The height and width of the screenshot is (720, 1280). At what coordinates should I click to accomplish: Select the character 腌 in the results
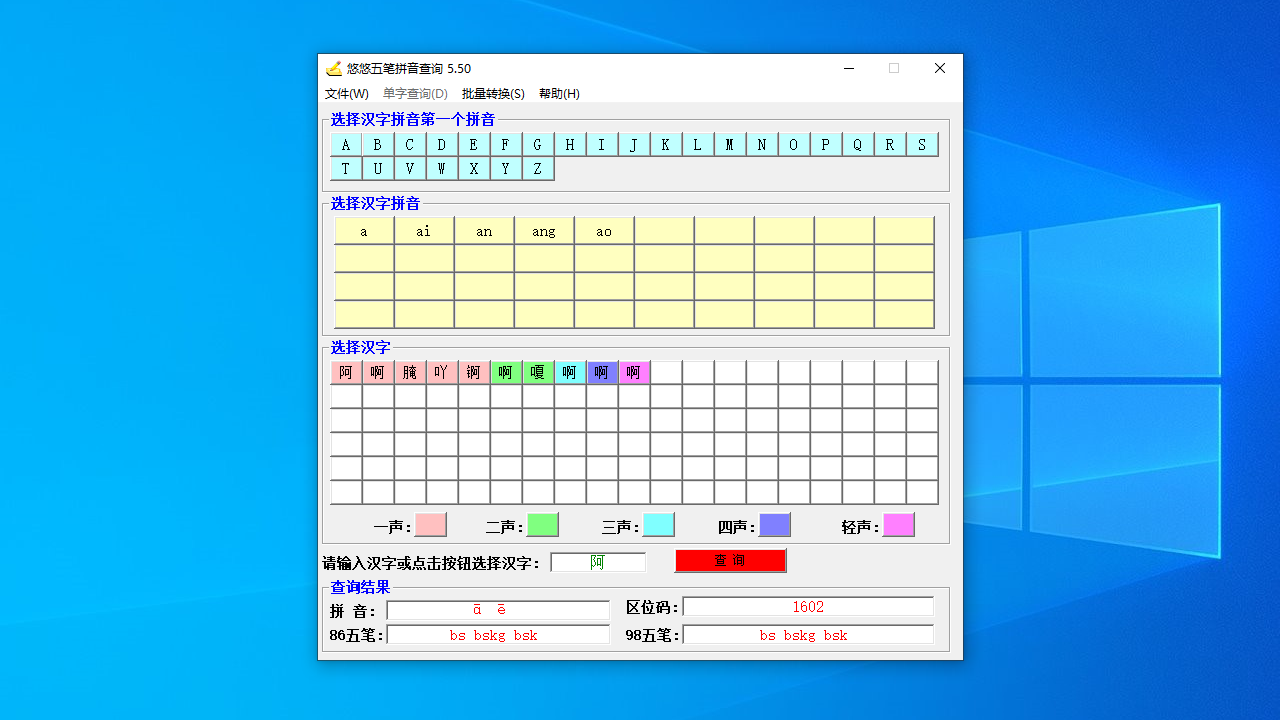[409, 371]
